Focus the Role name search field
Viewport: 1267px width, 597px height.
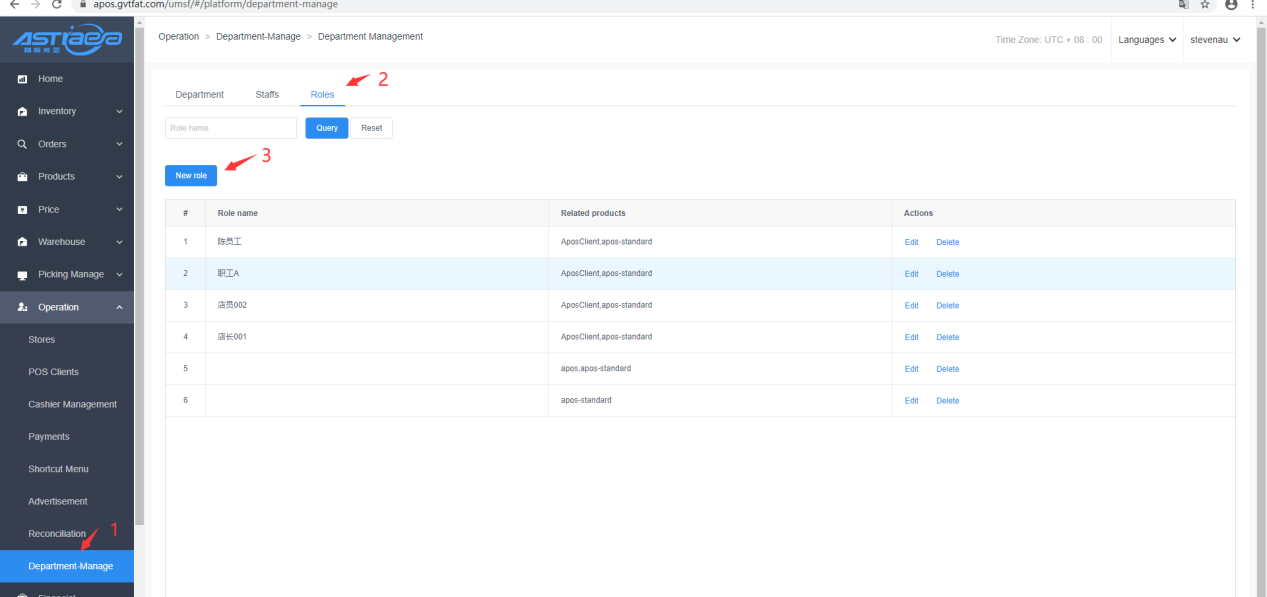(231, 128)
